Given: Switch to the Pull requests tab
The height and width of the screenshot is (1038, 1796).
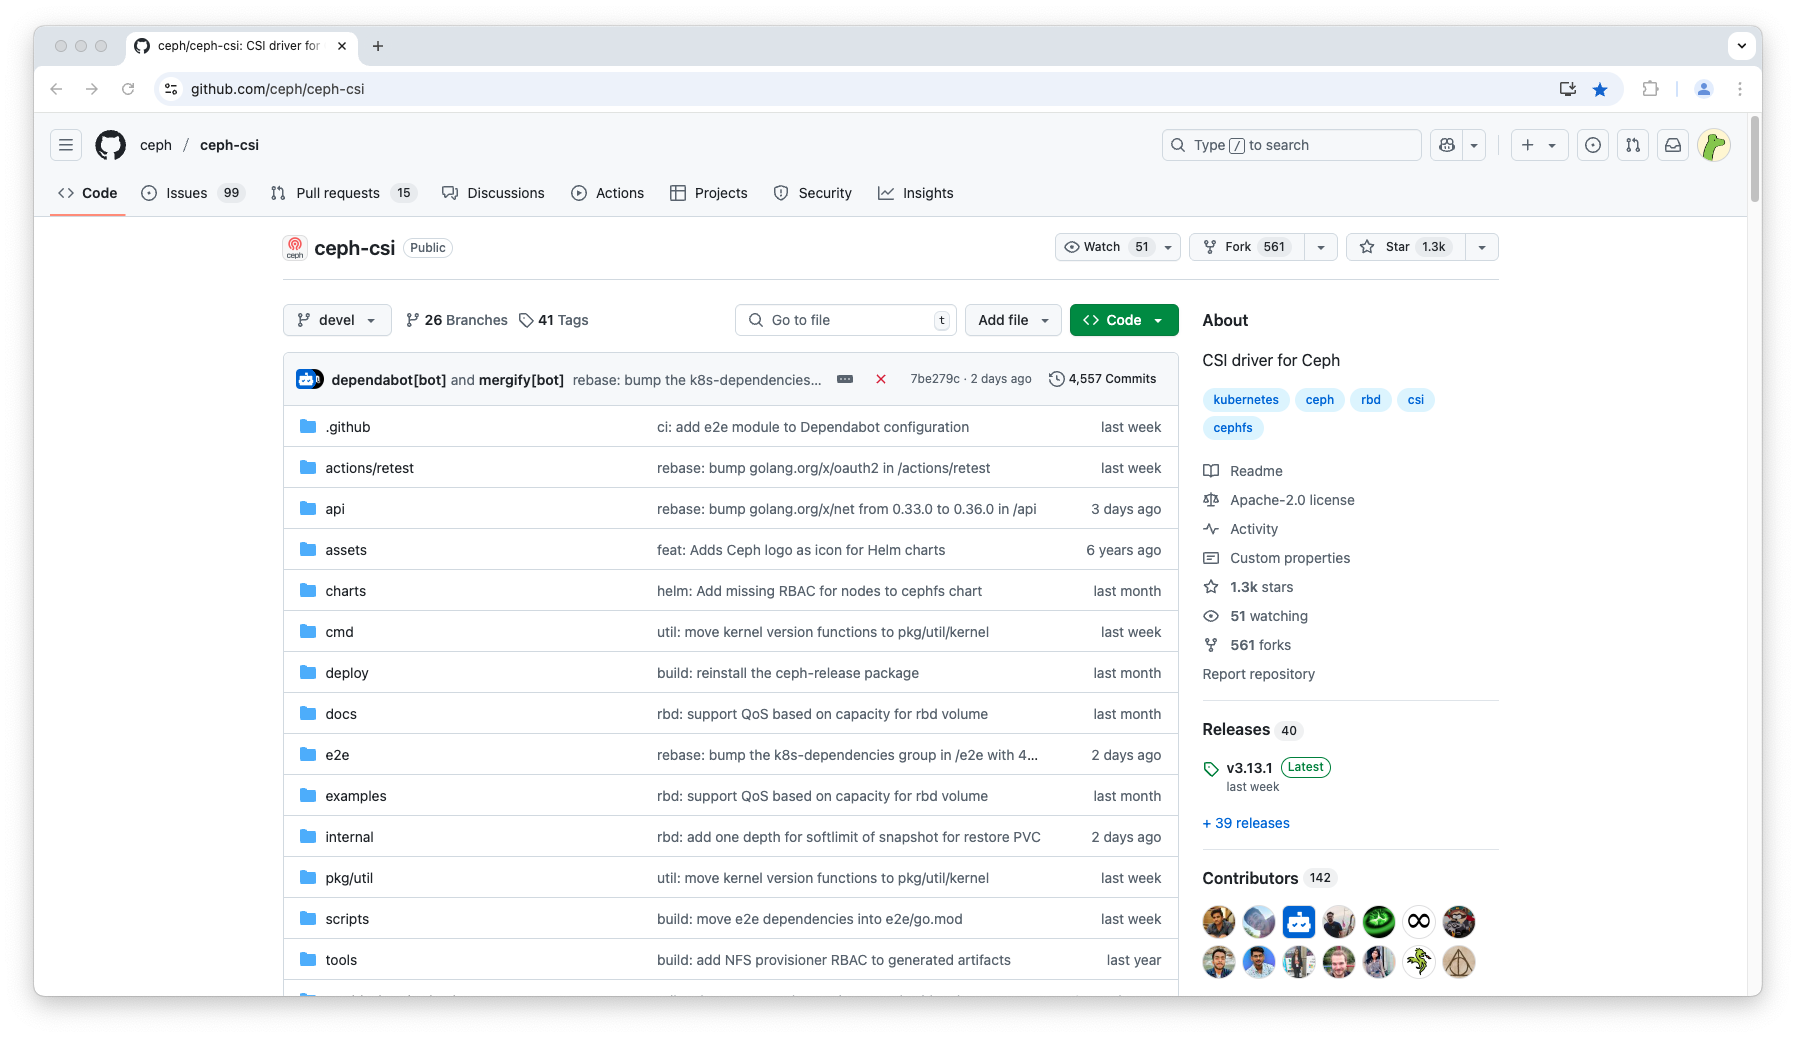Looking at the screenshot, I should (x=343, y=193).
